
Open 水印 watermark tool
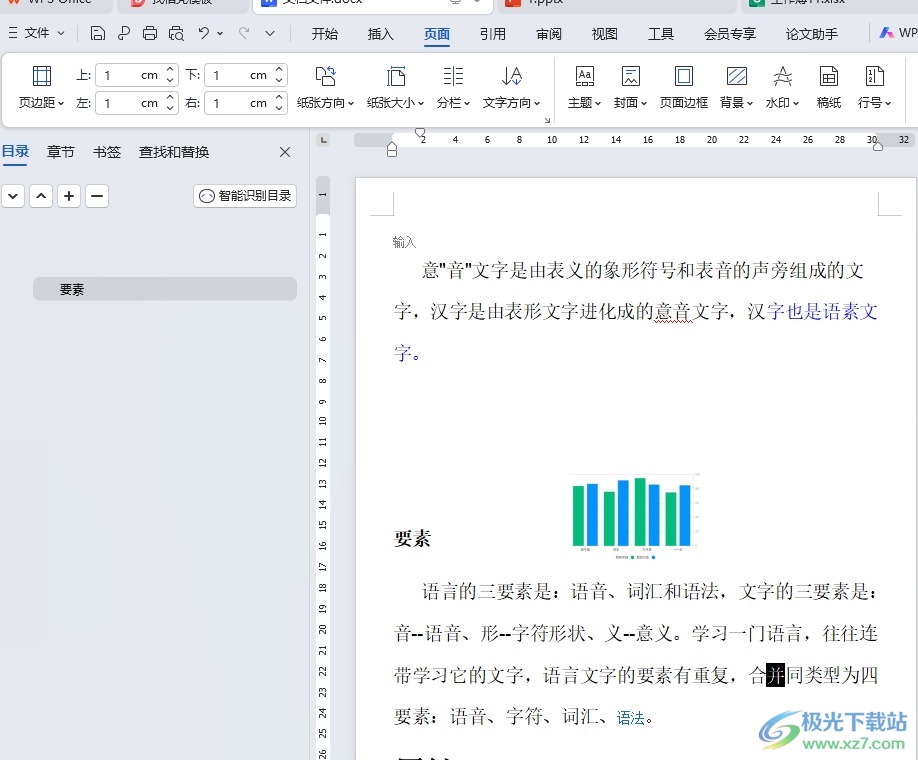click(782, 87)
